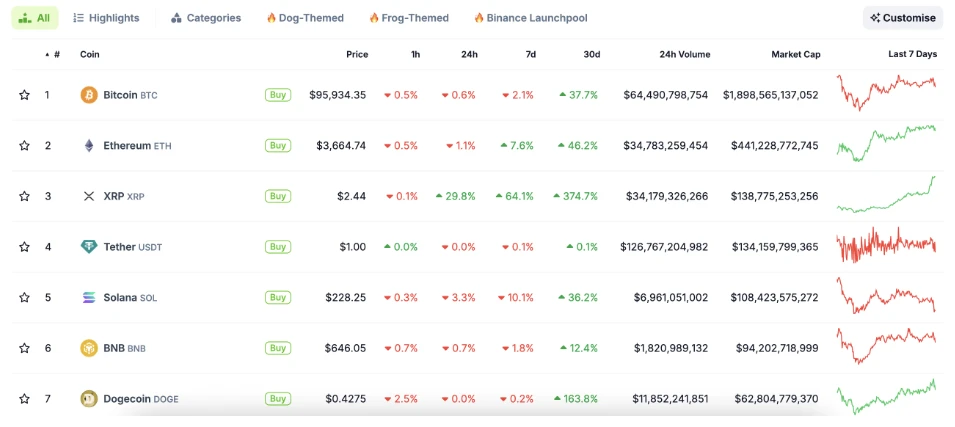Click Buy for XRP
This screenshot has width=955, height=427.
point(278,196)
